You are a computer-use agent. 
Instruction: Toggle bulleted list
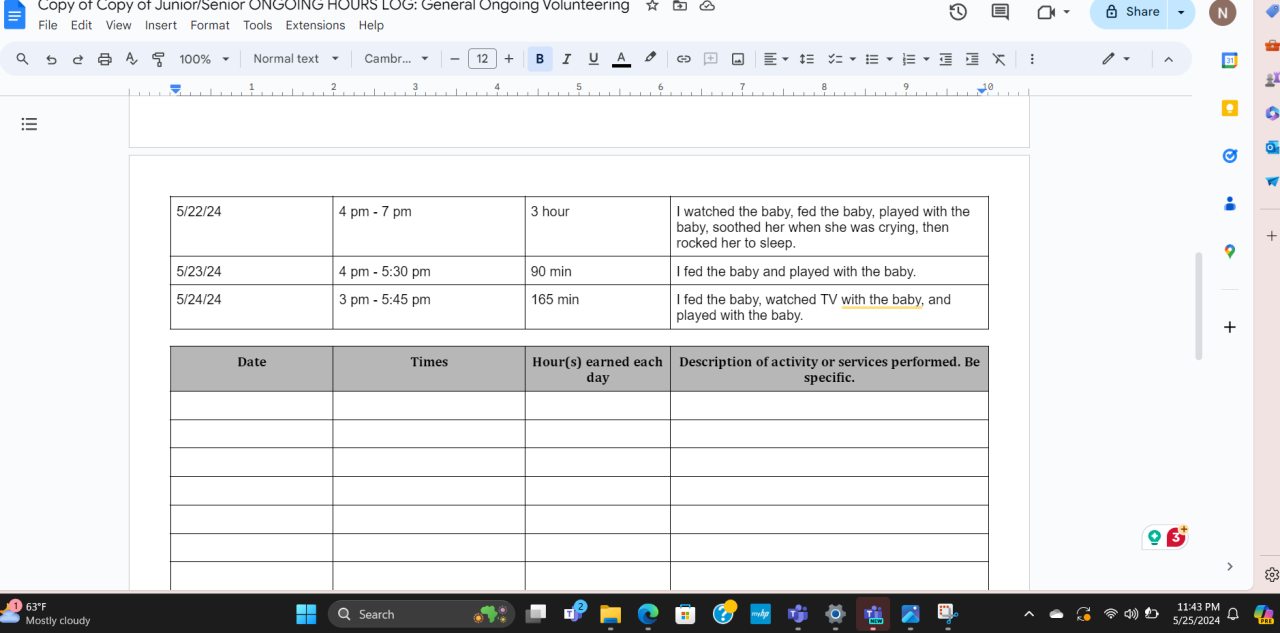pos(871,59)
